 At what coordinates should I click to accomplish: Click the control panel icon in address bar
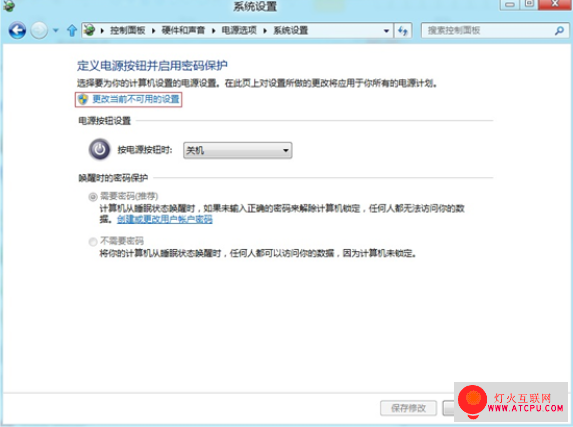click(x=89, y=30)
